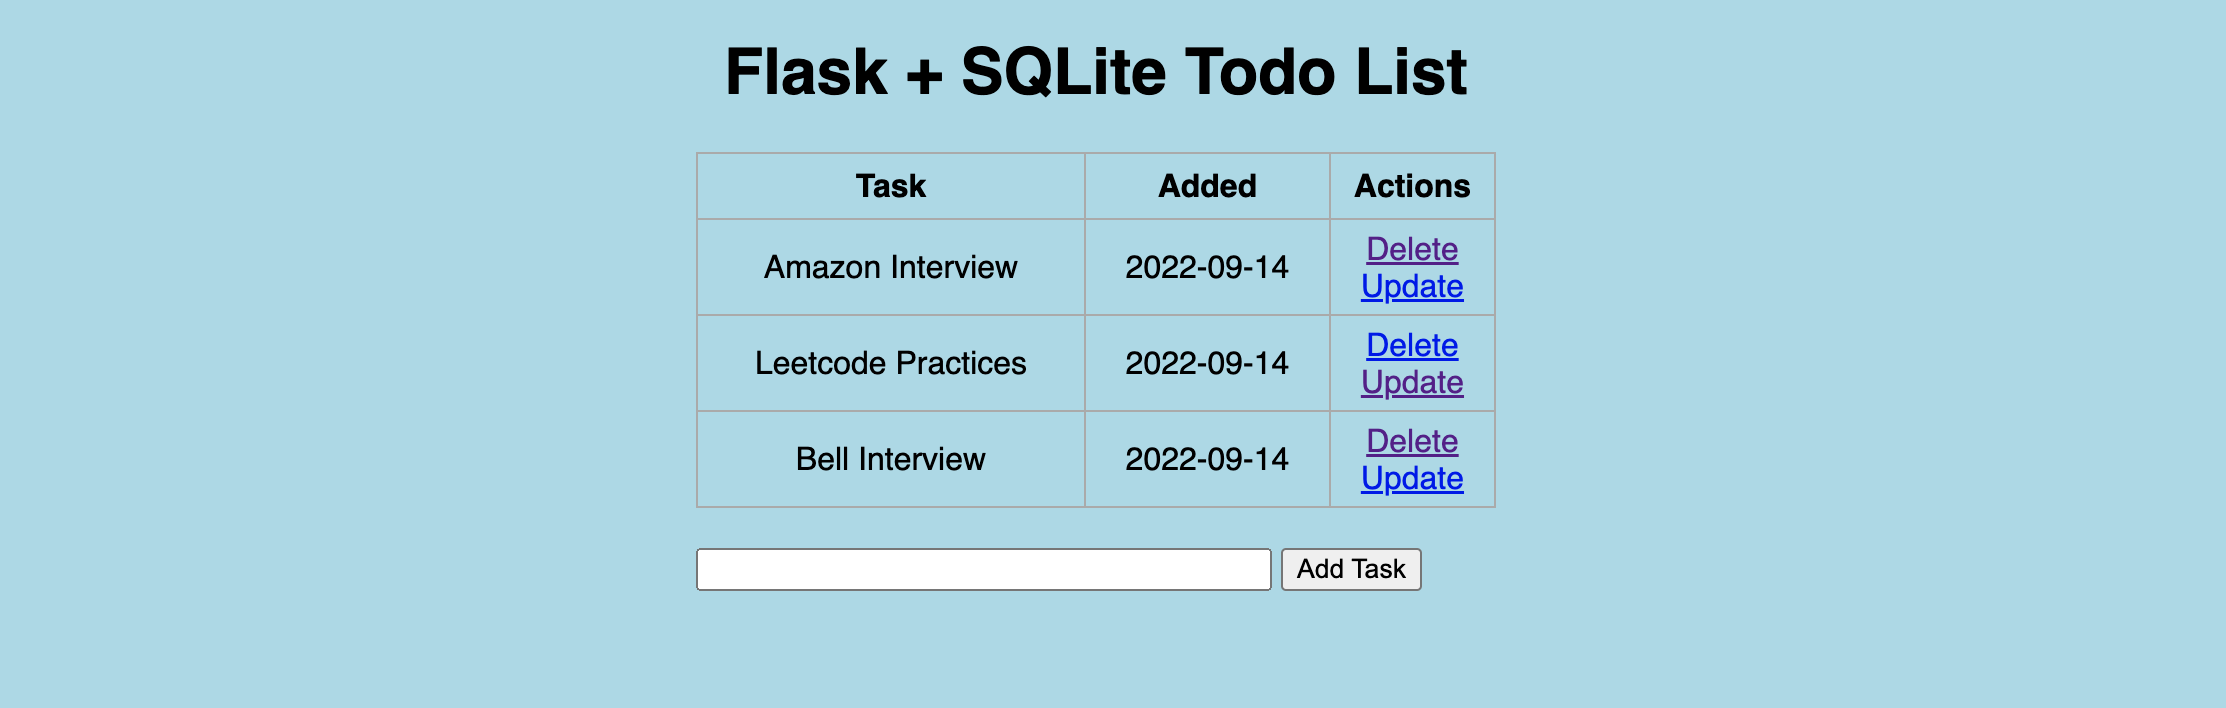Click the Amazon Interview table cell
Viewport: 2226px width, 708px height.
coord(890,266)
